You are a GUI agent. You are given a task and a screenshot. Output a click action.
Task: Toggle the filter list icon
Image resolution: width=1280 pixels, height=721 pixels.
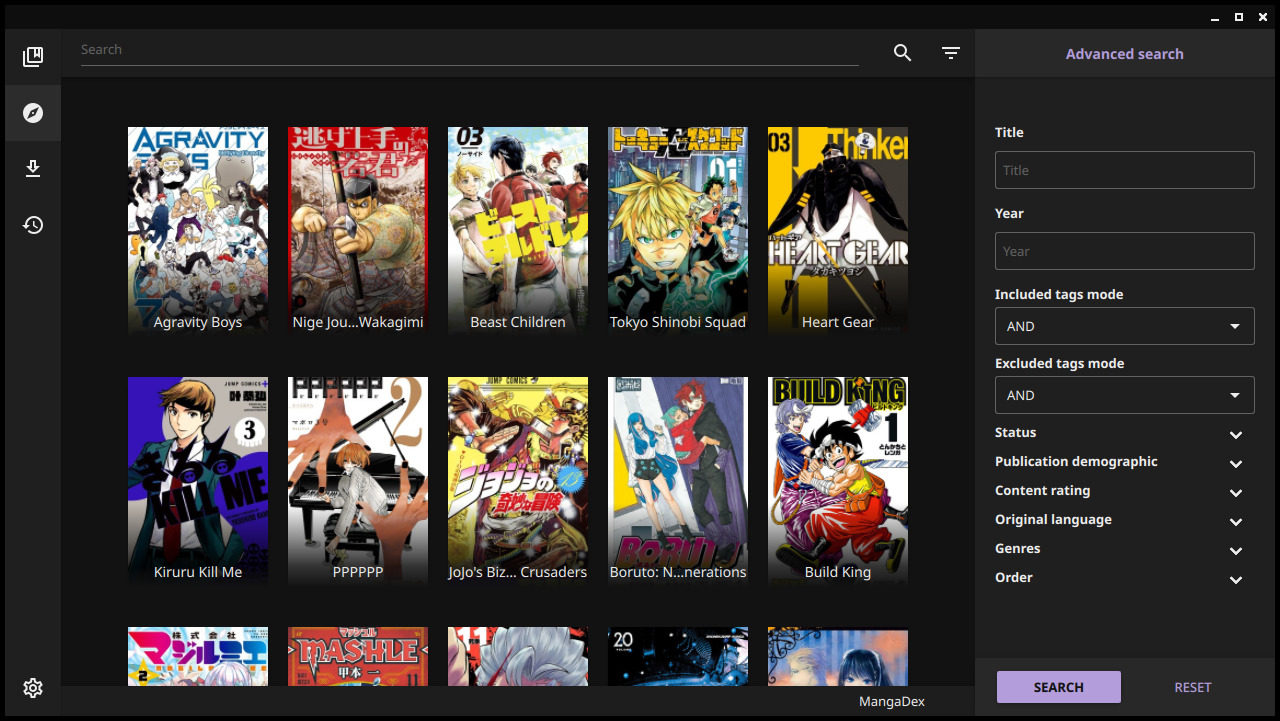click(x=951, y=53)
